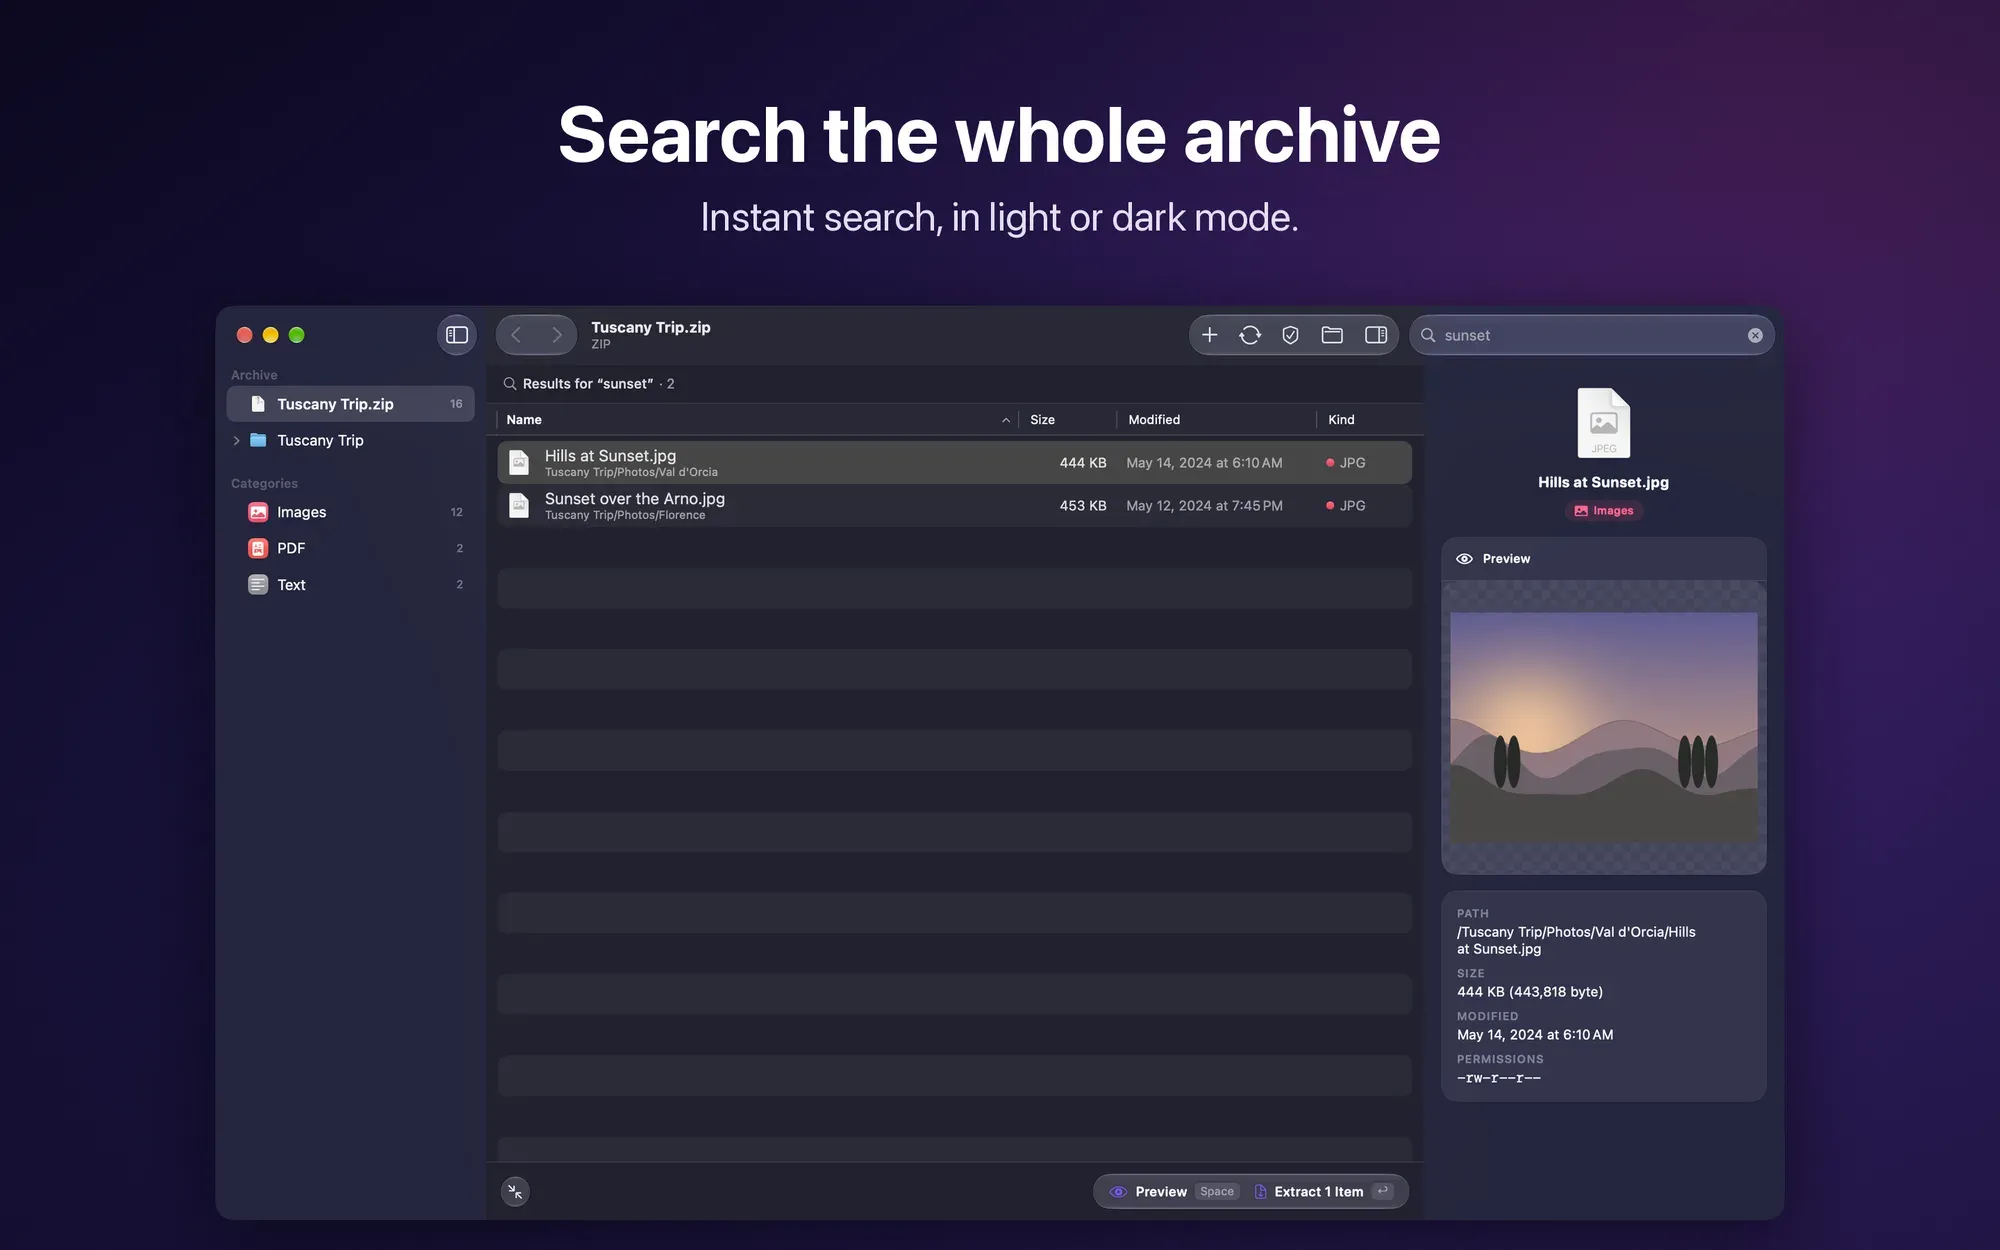Go back with the left chevron button

516,335
